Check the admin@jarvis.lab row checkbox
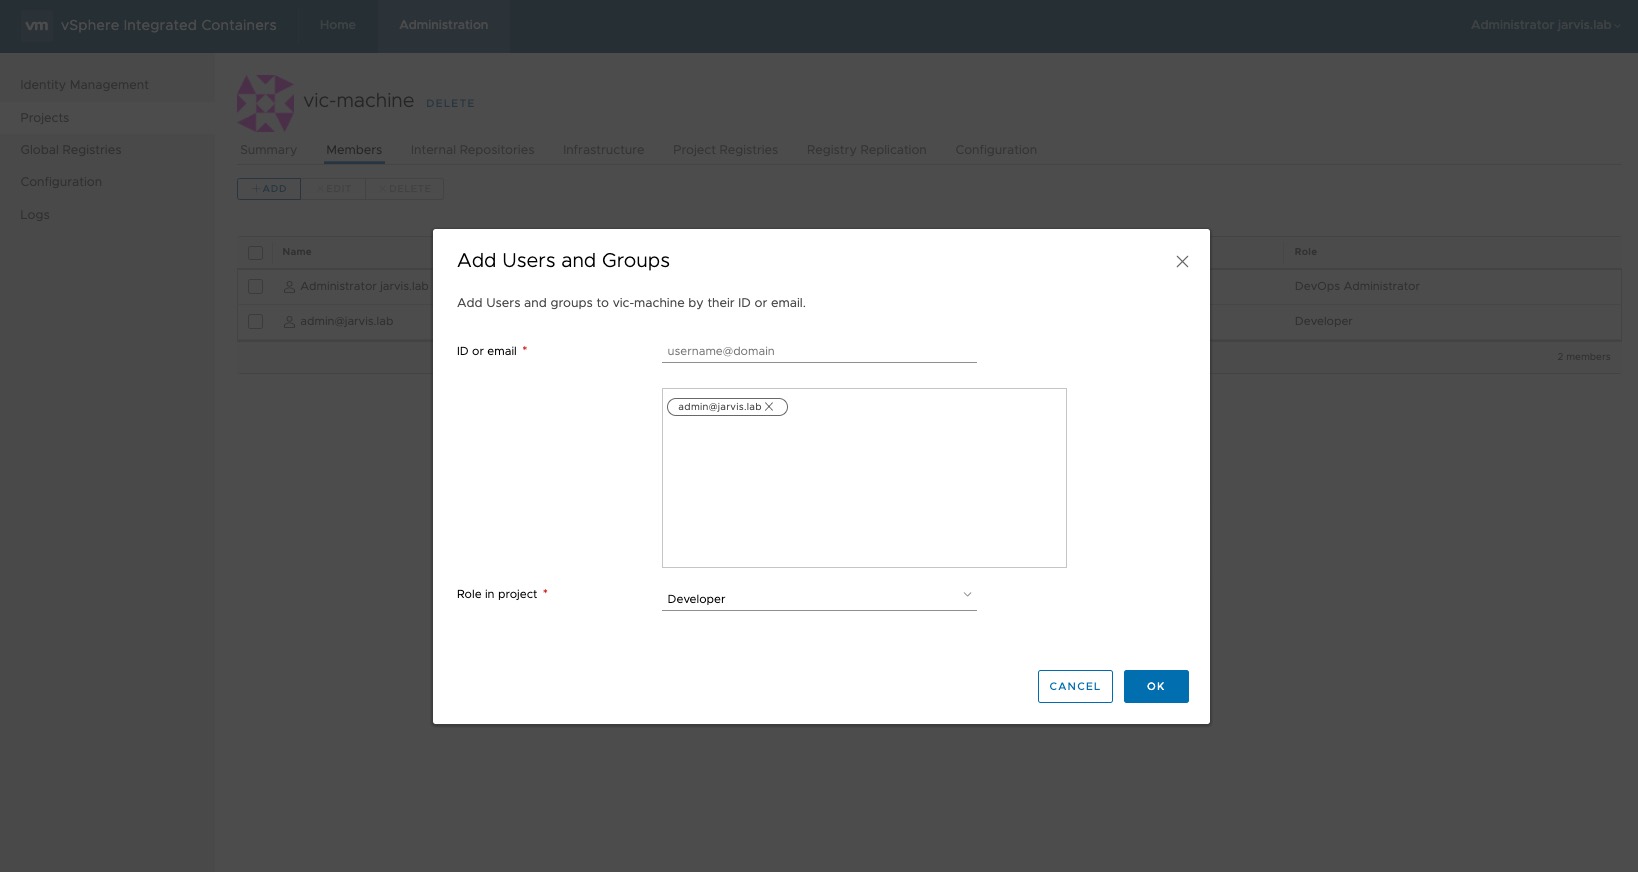 [256, 322]
